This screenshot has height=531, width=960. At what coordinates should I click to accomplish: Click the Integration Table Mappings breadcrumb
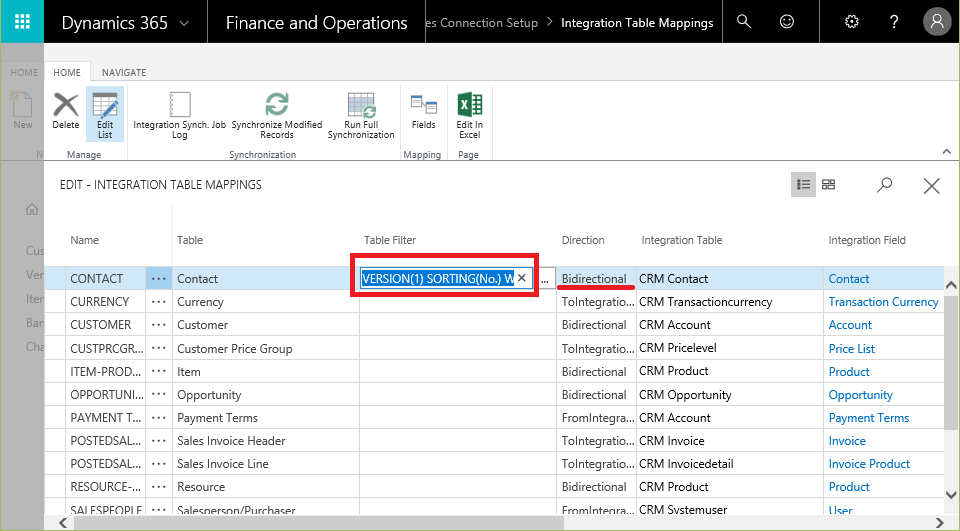pos(637,23)
